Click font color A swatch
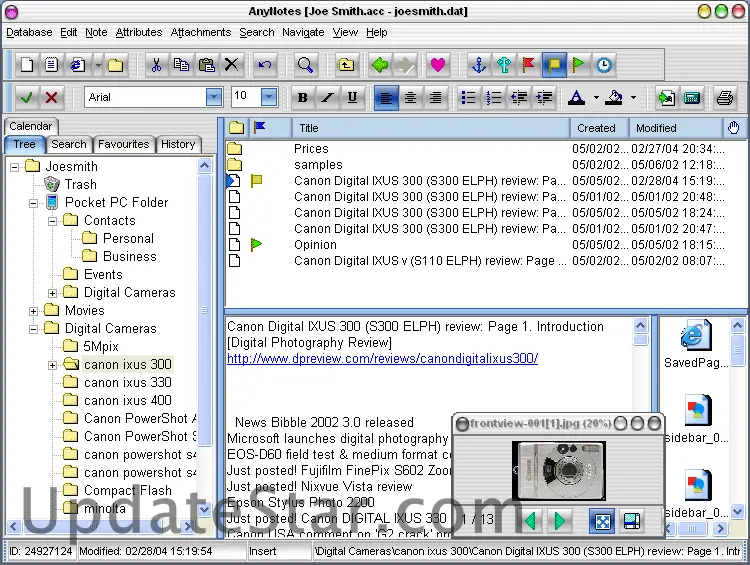 [576, 98]
